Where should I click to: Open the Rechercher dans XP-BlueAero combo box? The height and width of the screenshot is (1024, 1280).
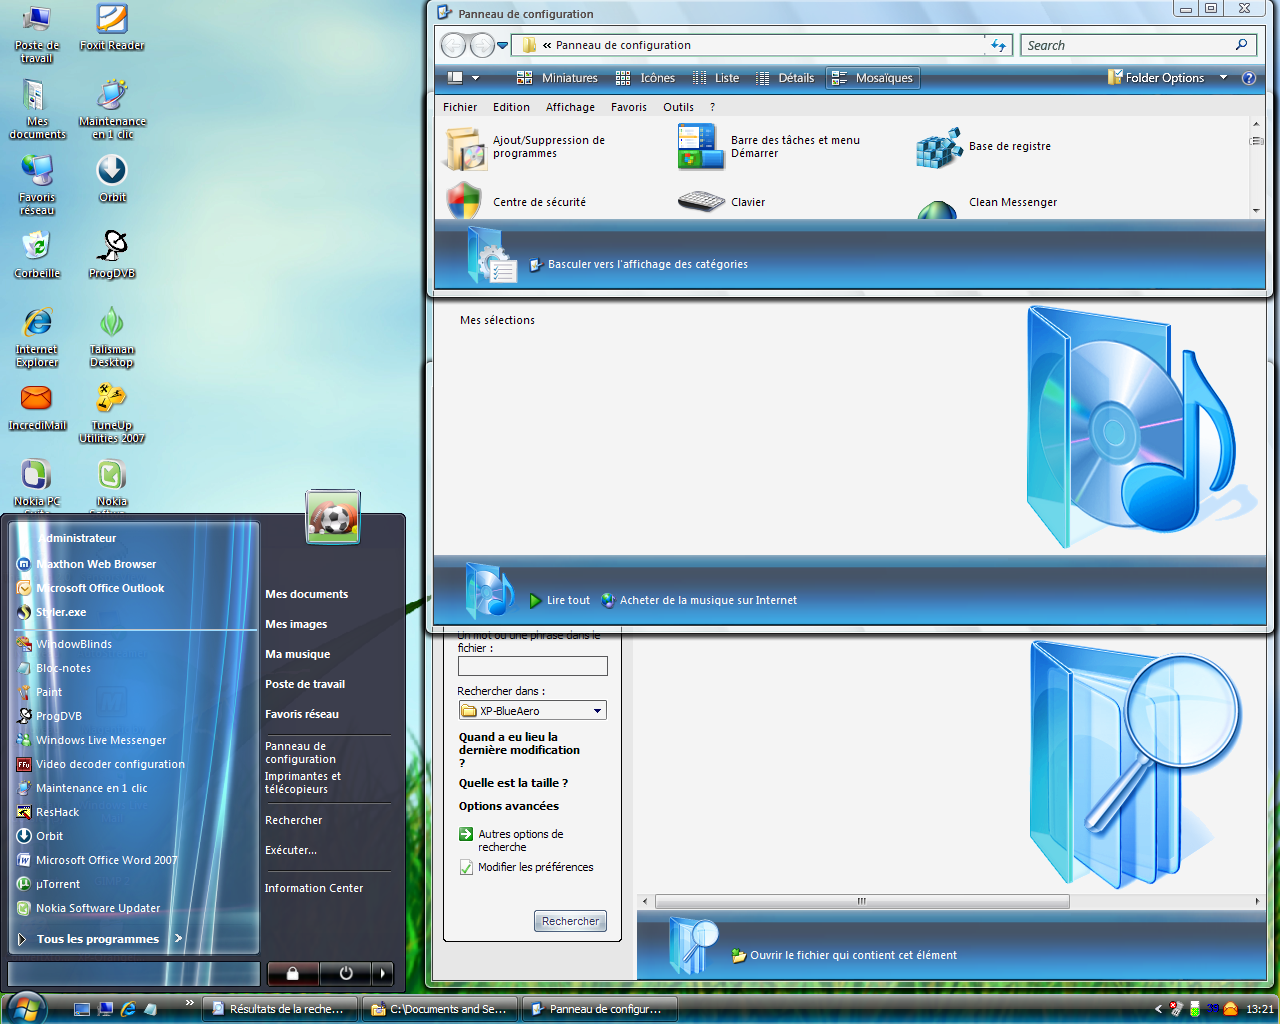(597, 710)
